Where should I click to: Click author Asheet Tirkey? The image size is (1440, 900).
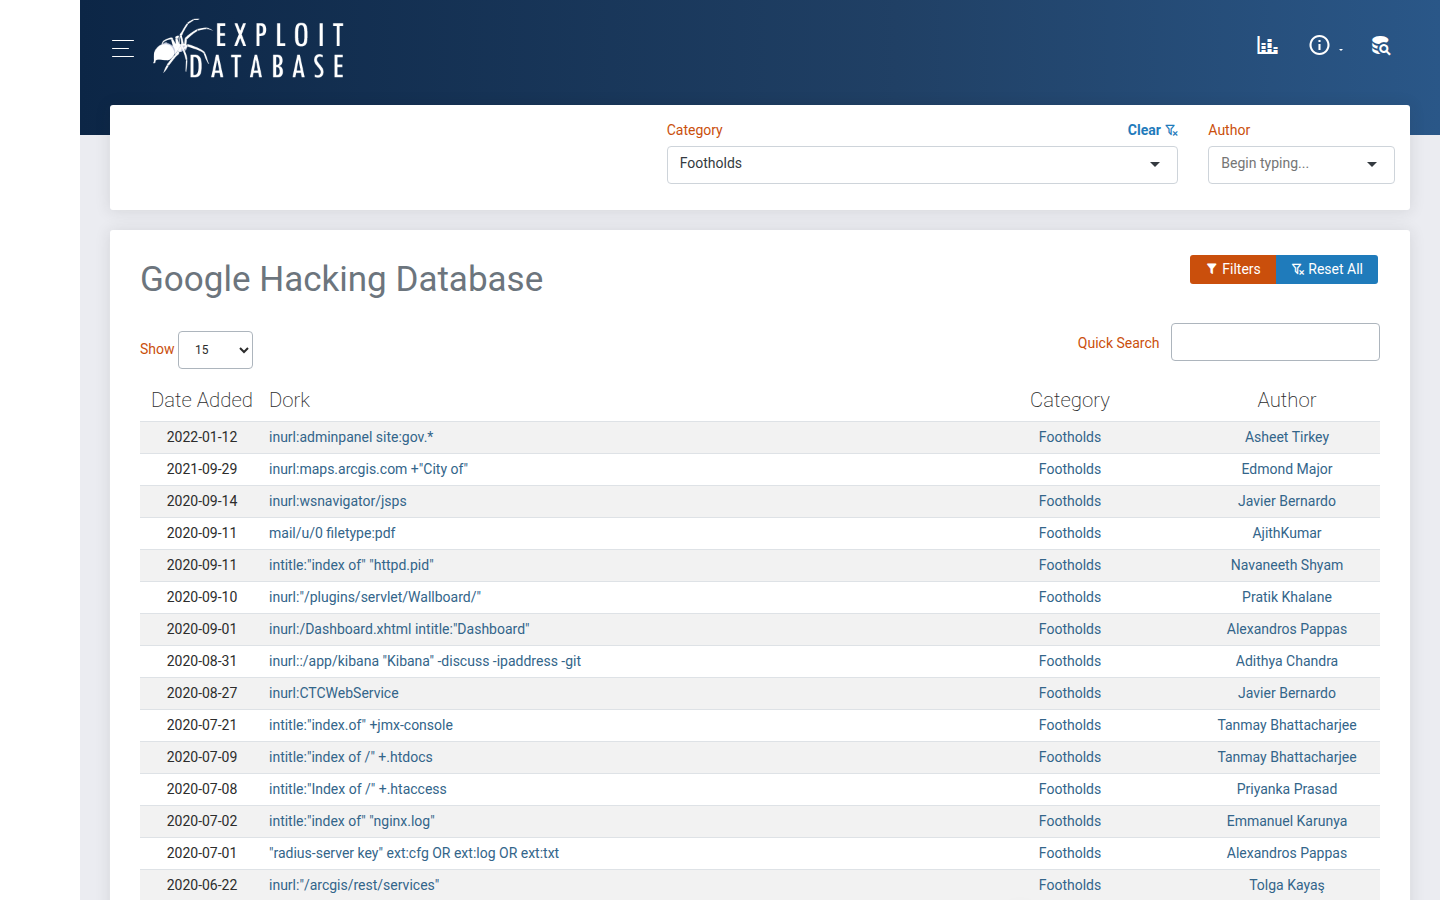pos(1287,437)
